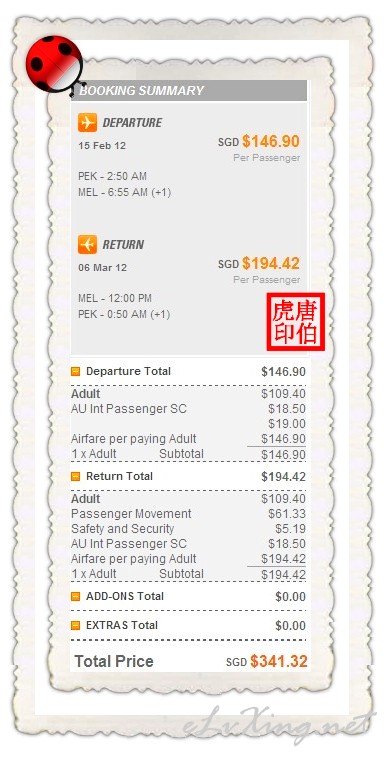Image resolution: width=387 pixels, height=758 pixels.
Task: Toggle the EXTRAS Total expander icon
Action: click(x=75, y=626)
